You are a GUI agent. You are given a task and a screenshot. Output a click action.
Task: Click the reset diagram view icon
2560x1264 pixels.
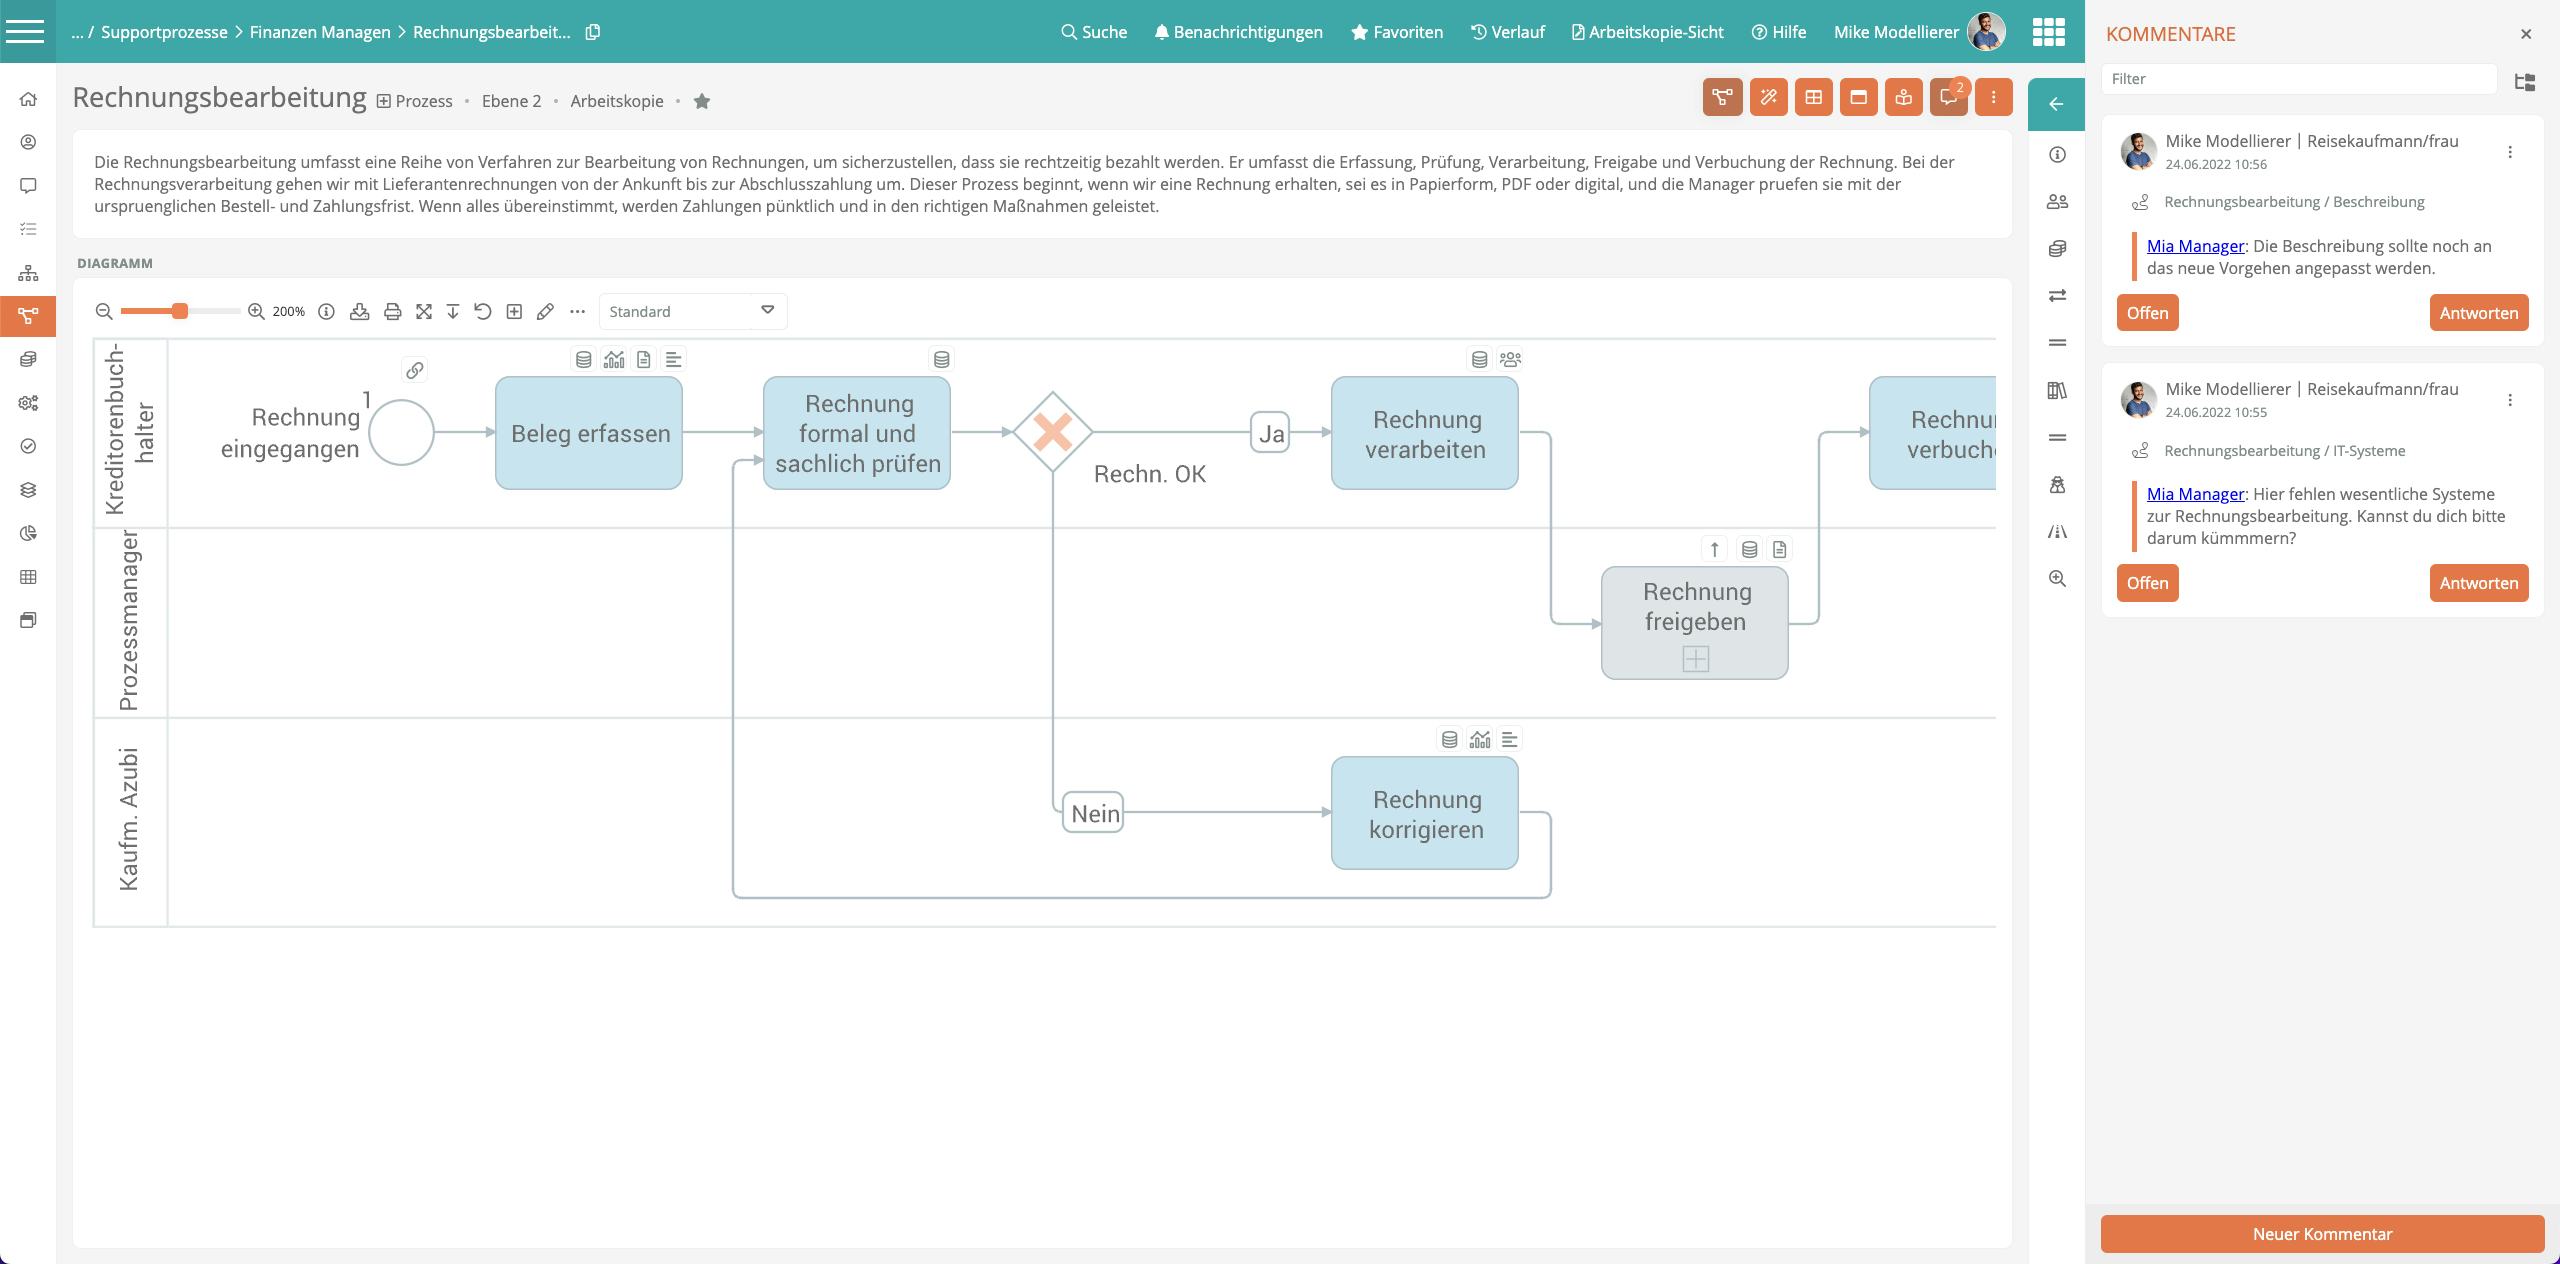[483, 312]
